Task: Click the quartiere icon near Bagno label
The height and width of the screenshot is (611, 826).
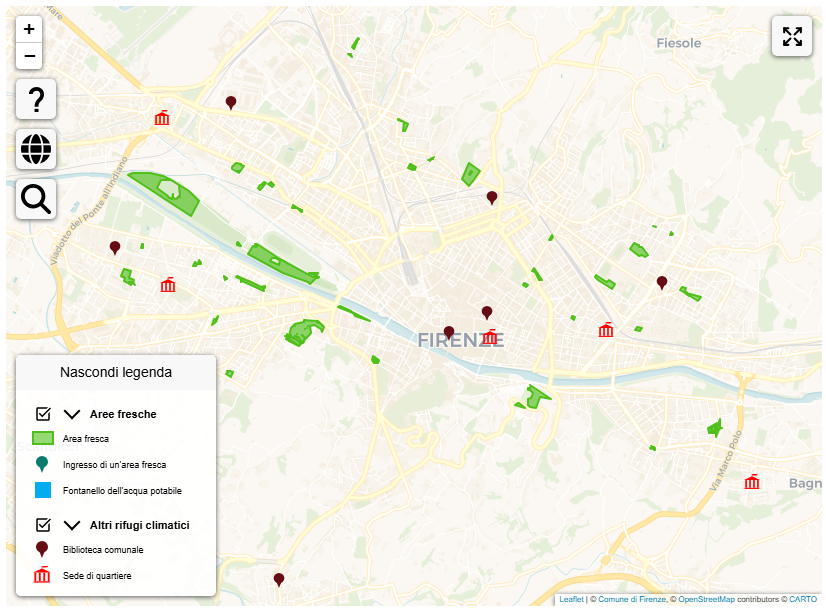Action: click(752, 481)
